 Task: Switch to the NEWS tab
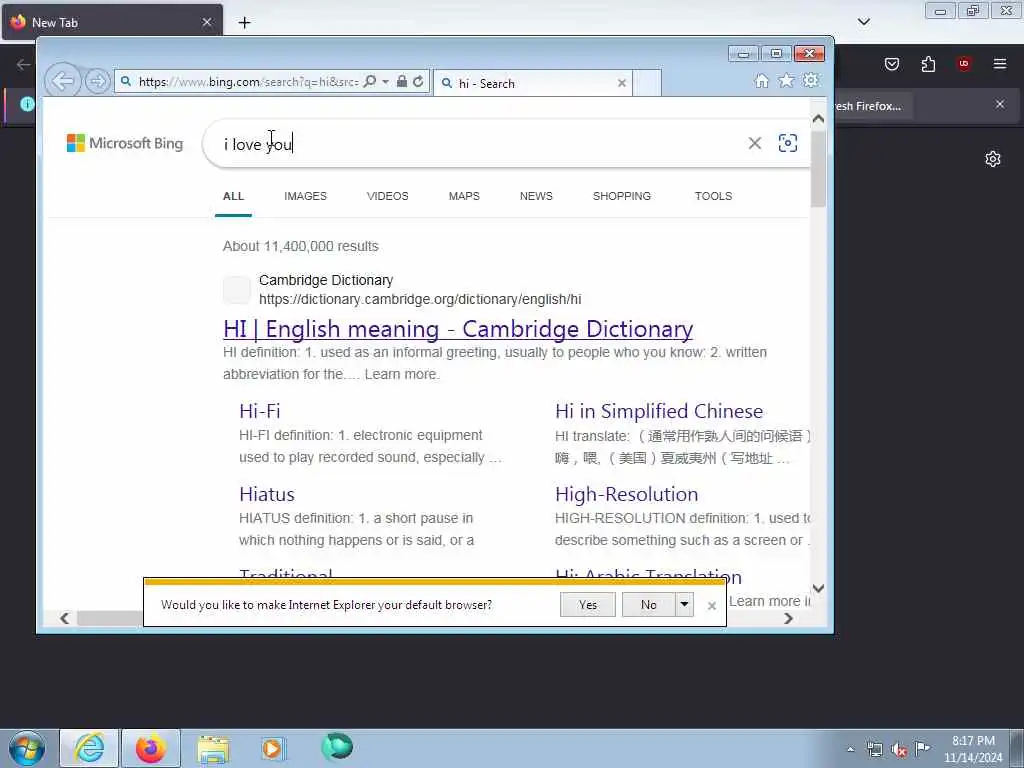(536, 196)
